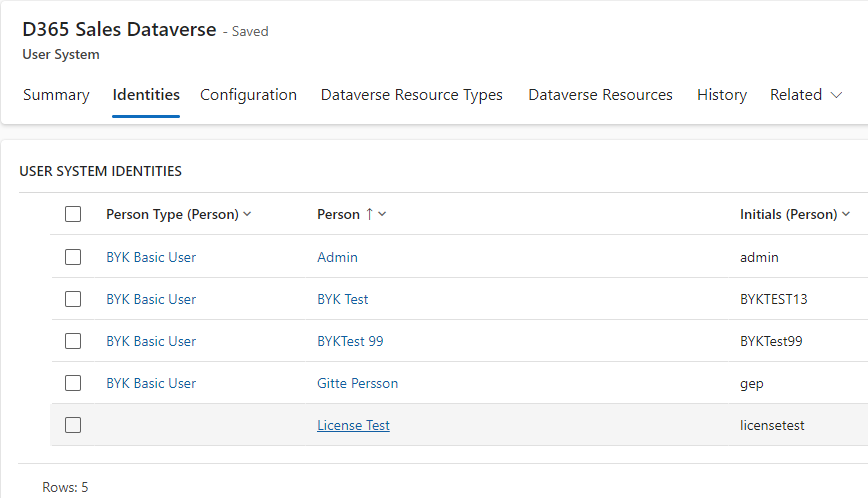Open Person Type (Person) column filter menu

[x=178, y=214]
